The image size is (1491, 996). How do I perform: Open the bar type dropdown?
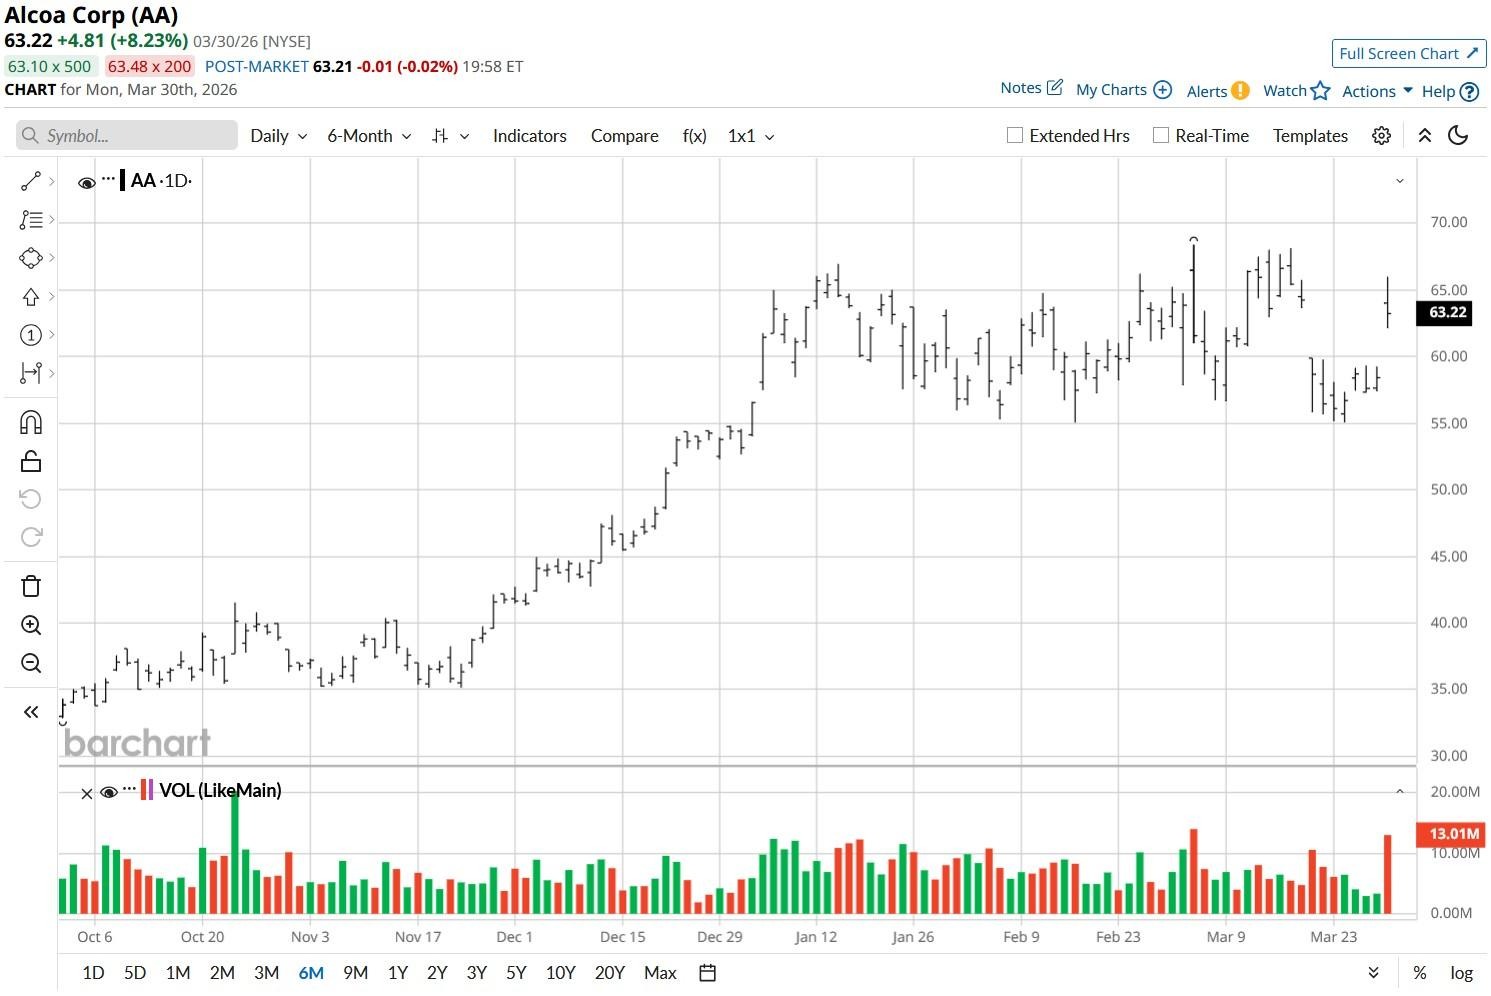[450, 136]
